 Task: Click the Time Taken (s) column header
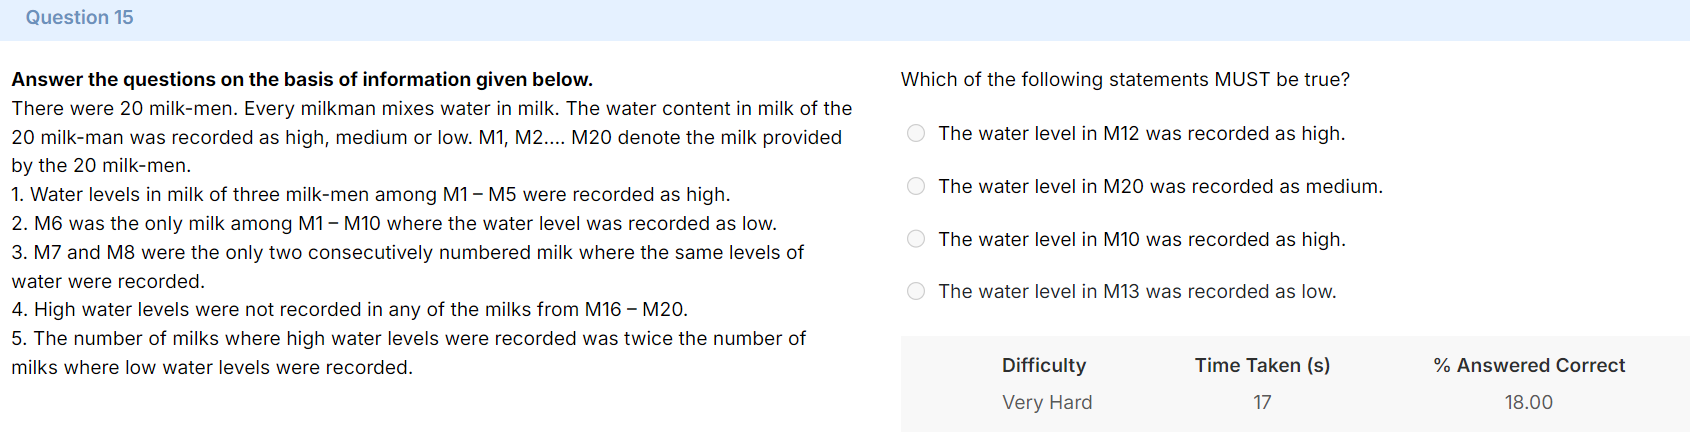[x=1262, y=365]
